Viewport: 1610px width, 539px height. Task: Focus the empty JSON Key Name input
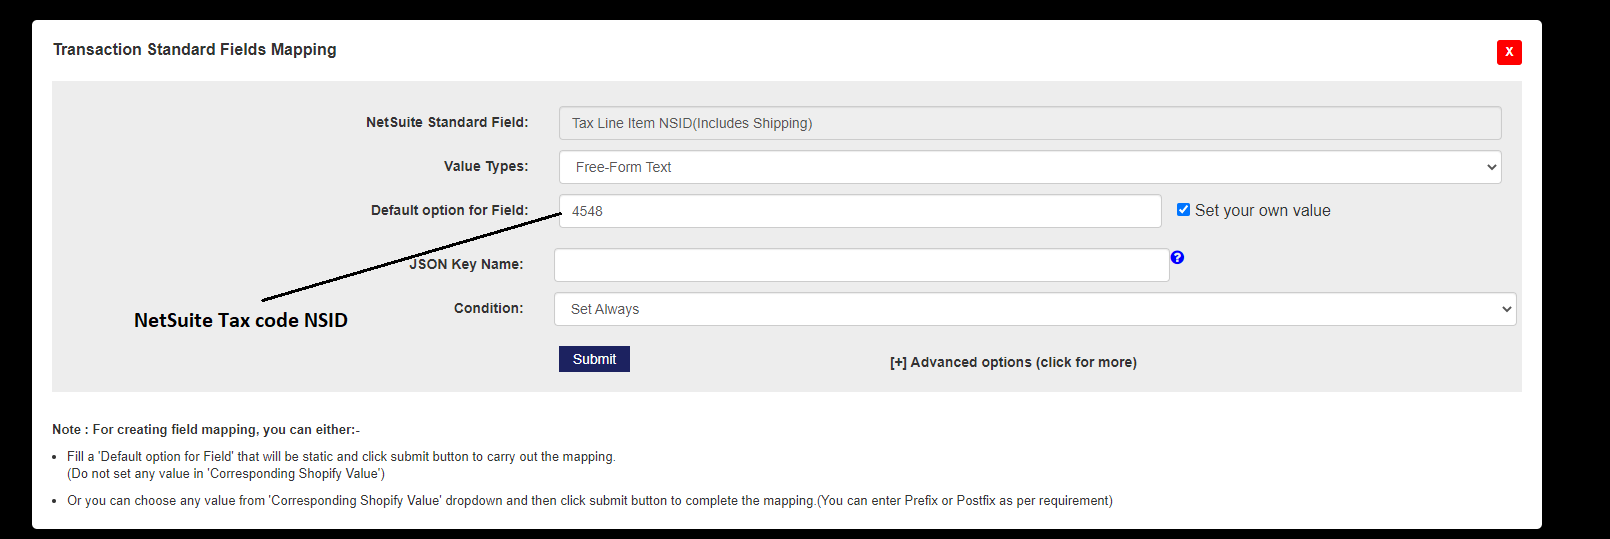861,265
